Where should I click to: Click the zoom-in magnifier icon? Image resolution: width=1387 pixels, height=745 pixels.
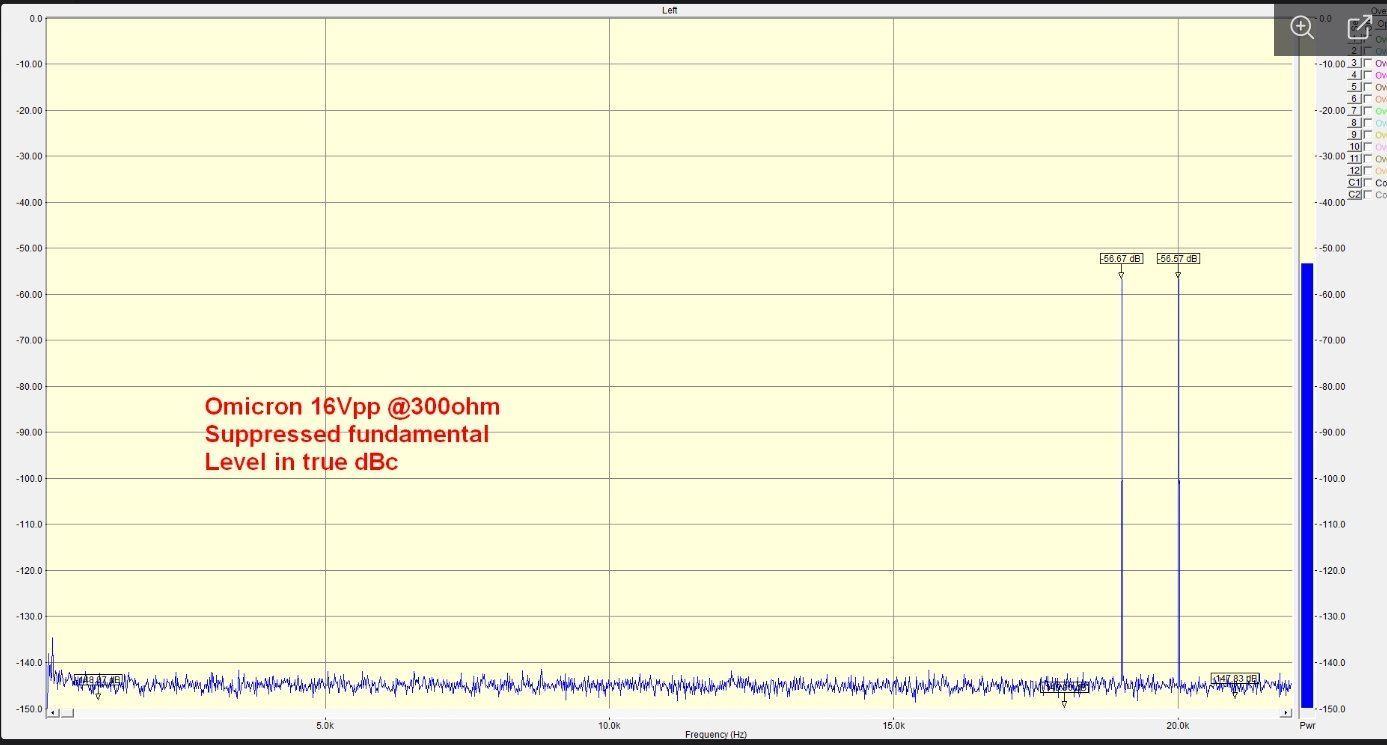[x=1301, y=28]
